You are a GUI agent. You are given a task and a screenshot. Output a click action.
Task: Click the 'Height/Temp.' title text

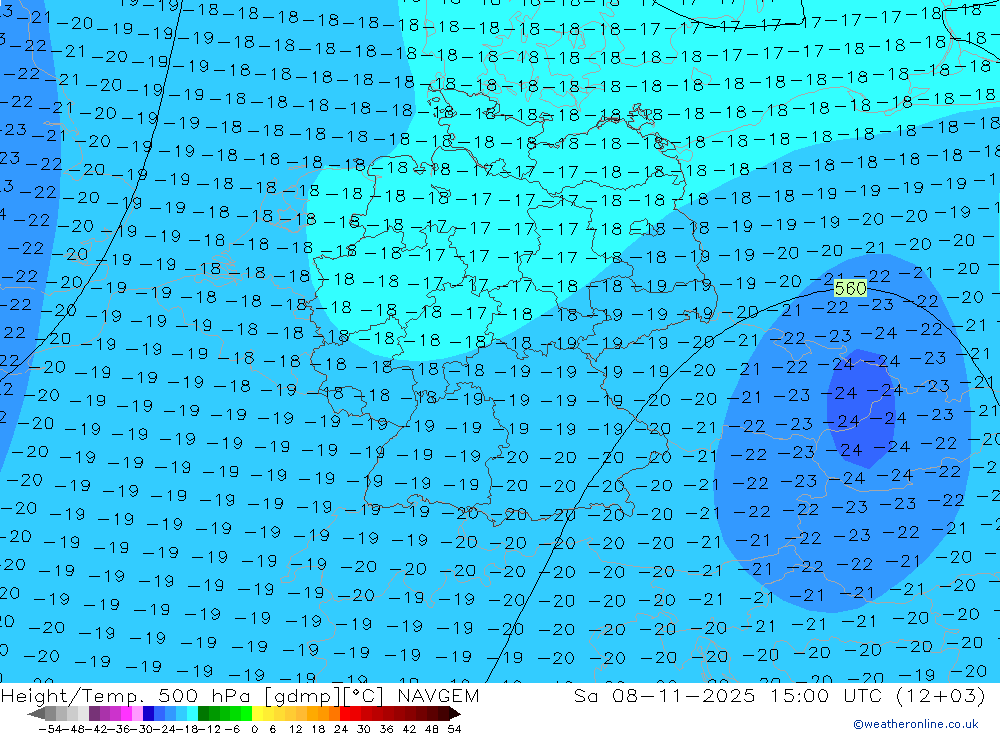[70, 695]
